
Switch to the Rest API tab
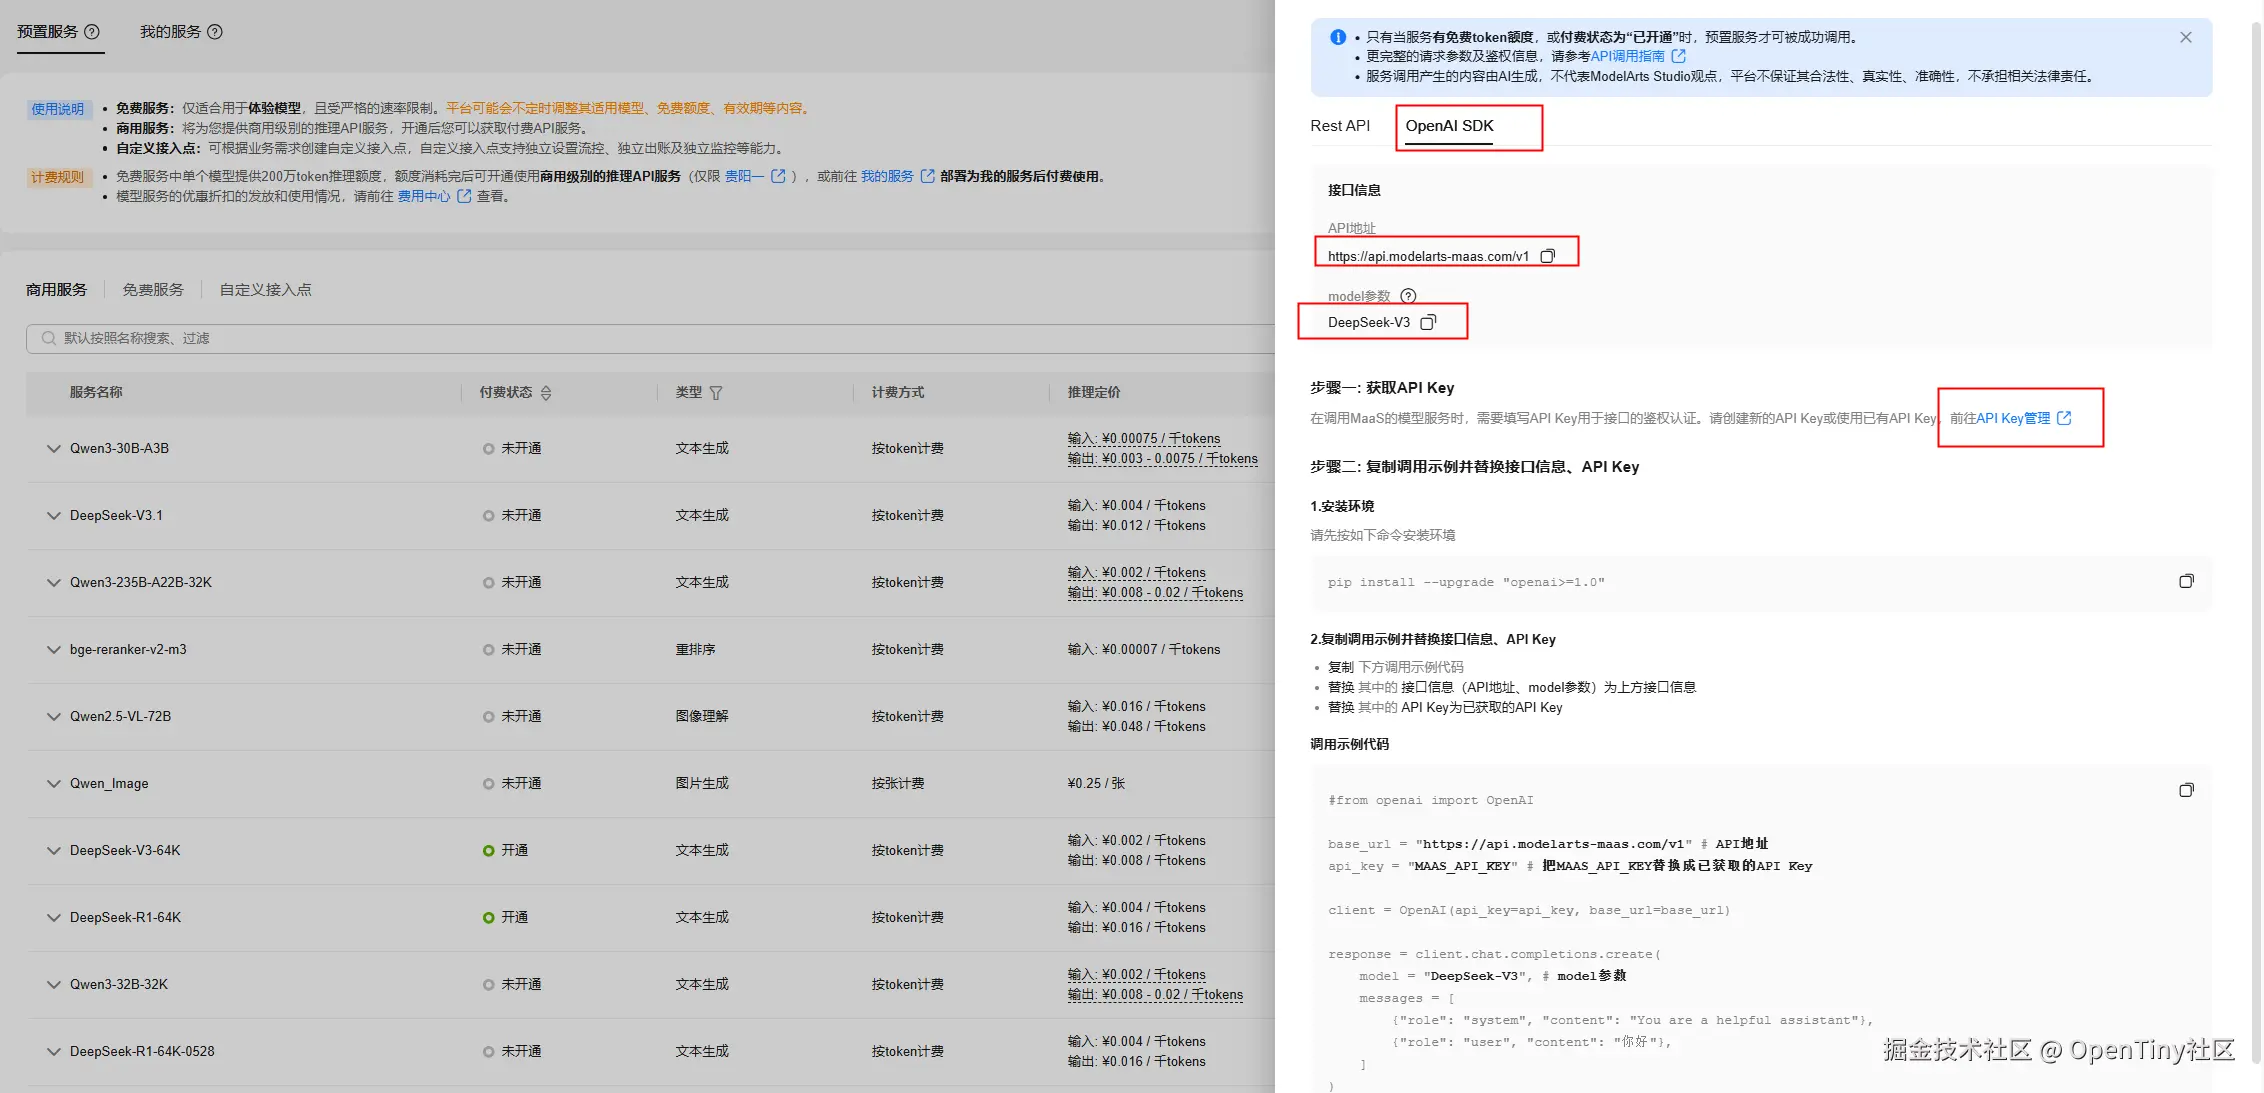click(x=1339, y=126)
